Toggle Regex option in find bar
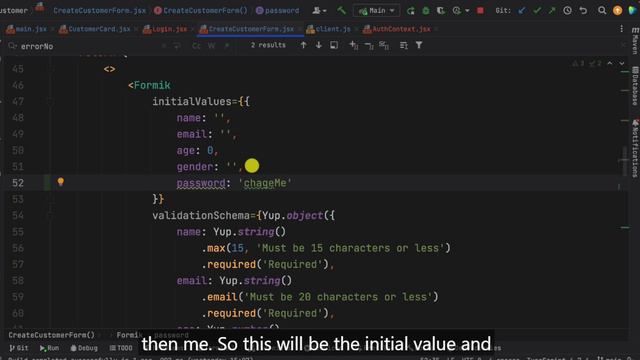This screenshot has height=360, width=640. click(227, 46)
